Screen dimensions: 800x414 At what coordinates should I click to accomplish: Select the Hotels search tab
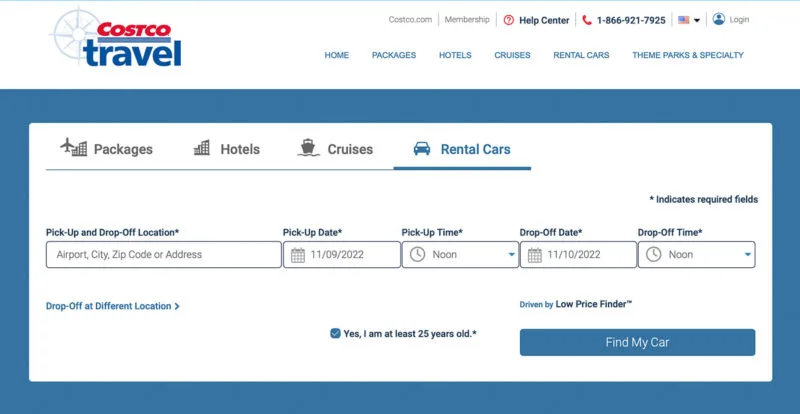tap(227, 149)
